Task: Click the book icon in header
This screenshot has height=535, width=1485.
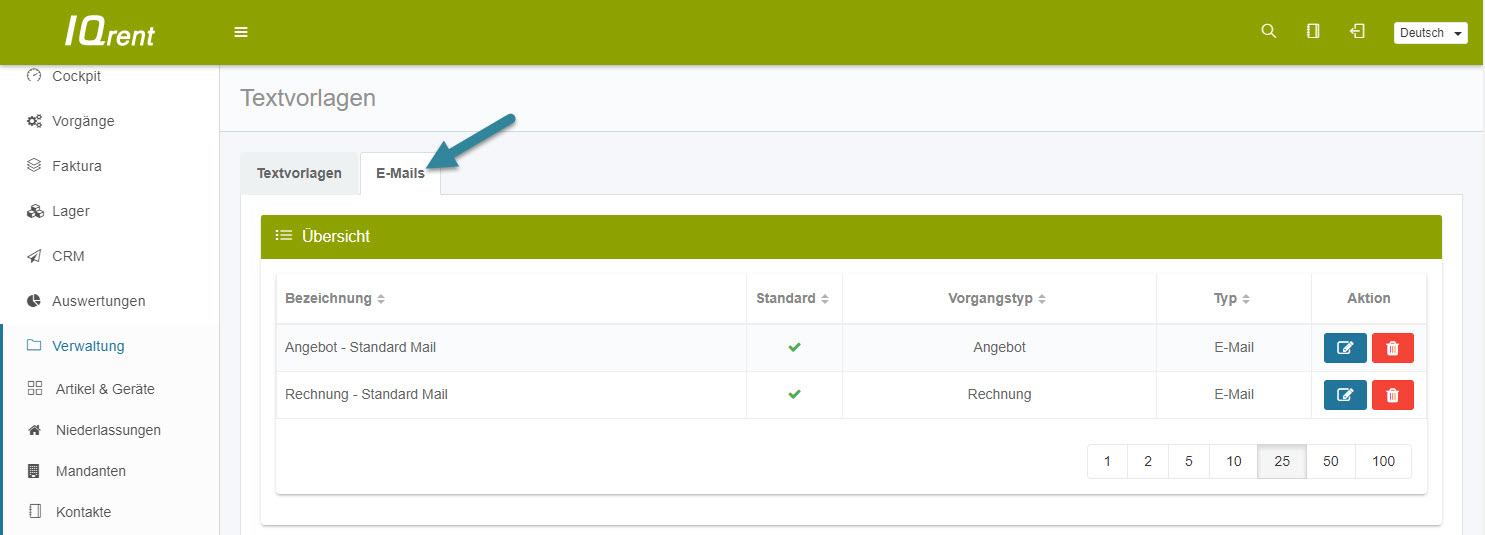Action: click(x=1313, y=31)
